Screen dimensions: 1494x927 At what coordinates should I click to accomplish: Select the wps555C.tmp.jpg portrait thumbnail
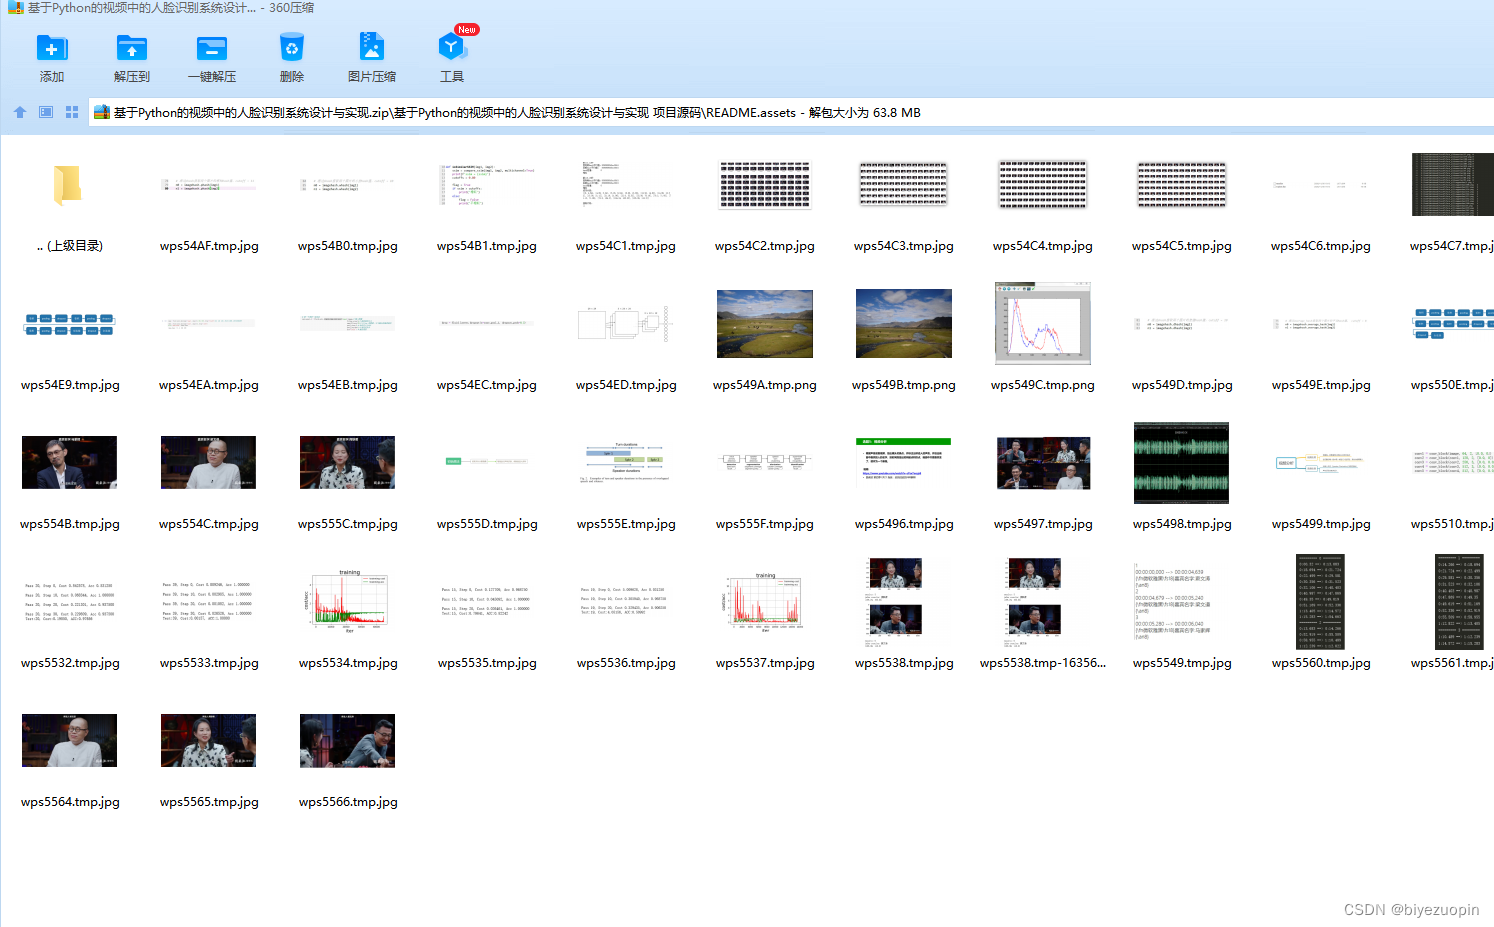click(347, 462)
